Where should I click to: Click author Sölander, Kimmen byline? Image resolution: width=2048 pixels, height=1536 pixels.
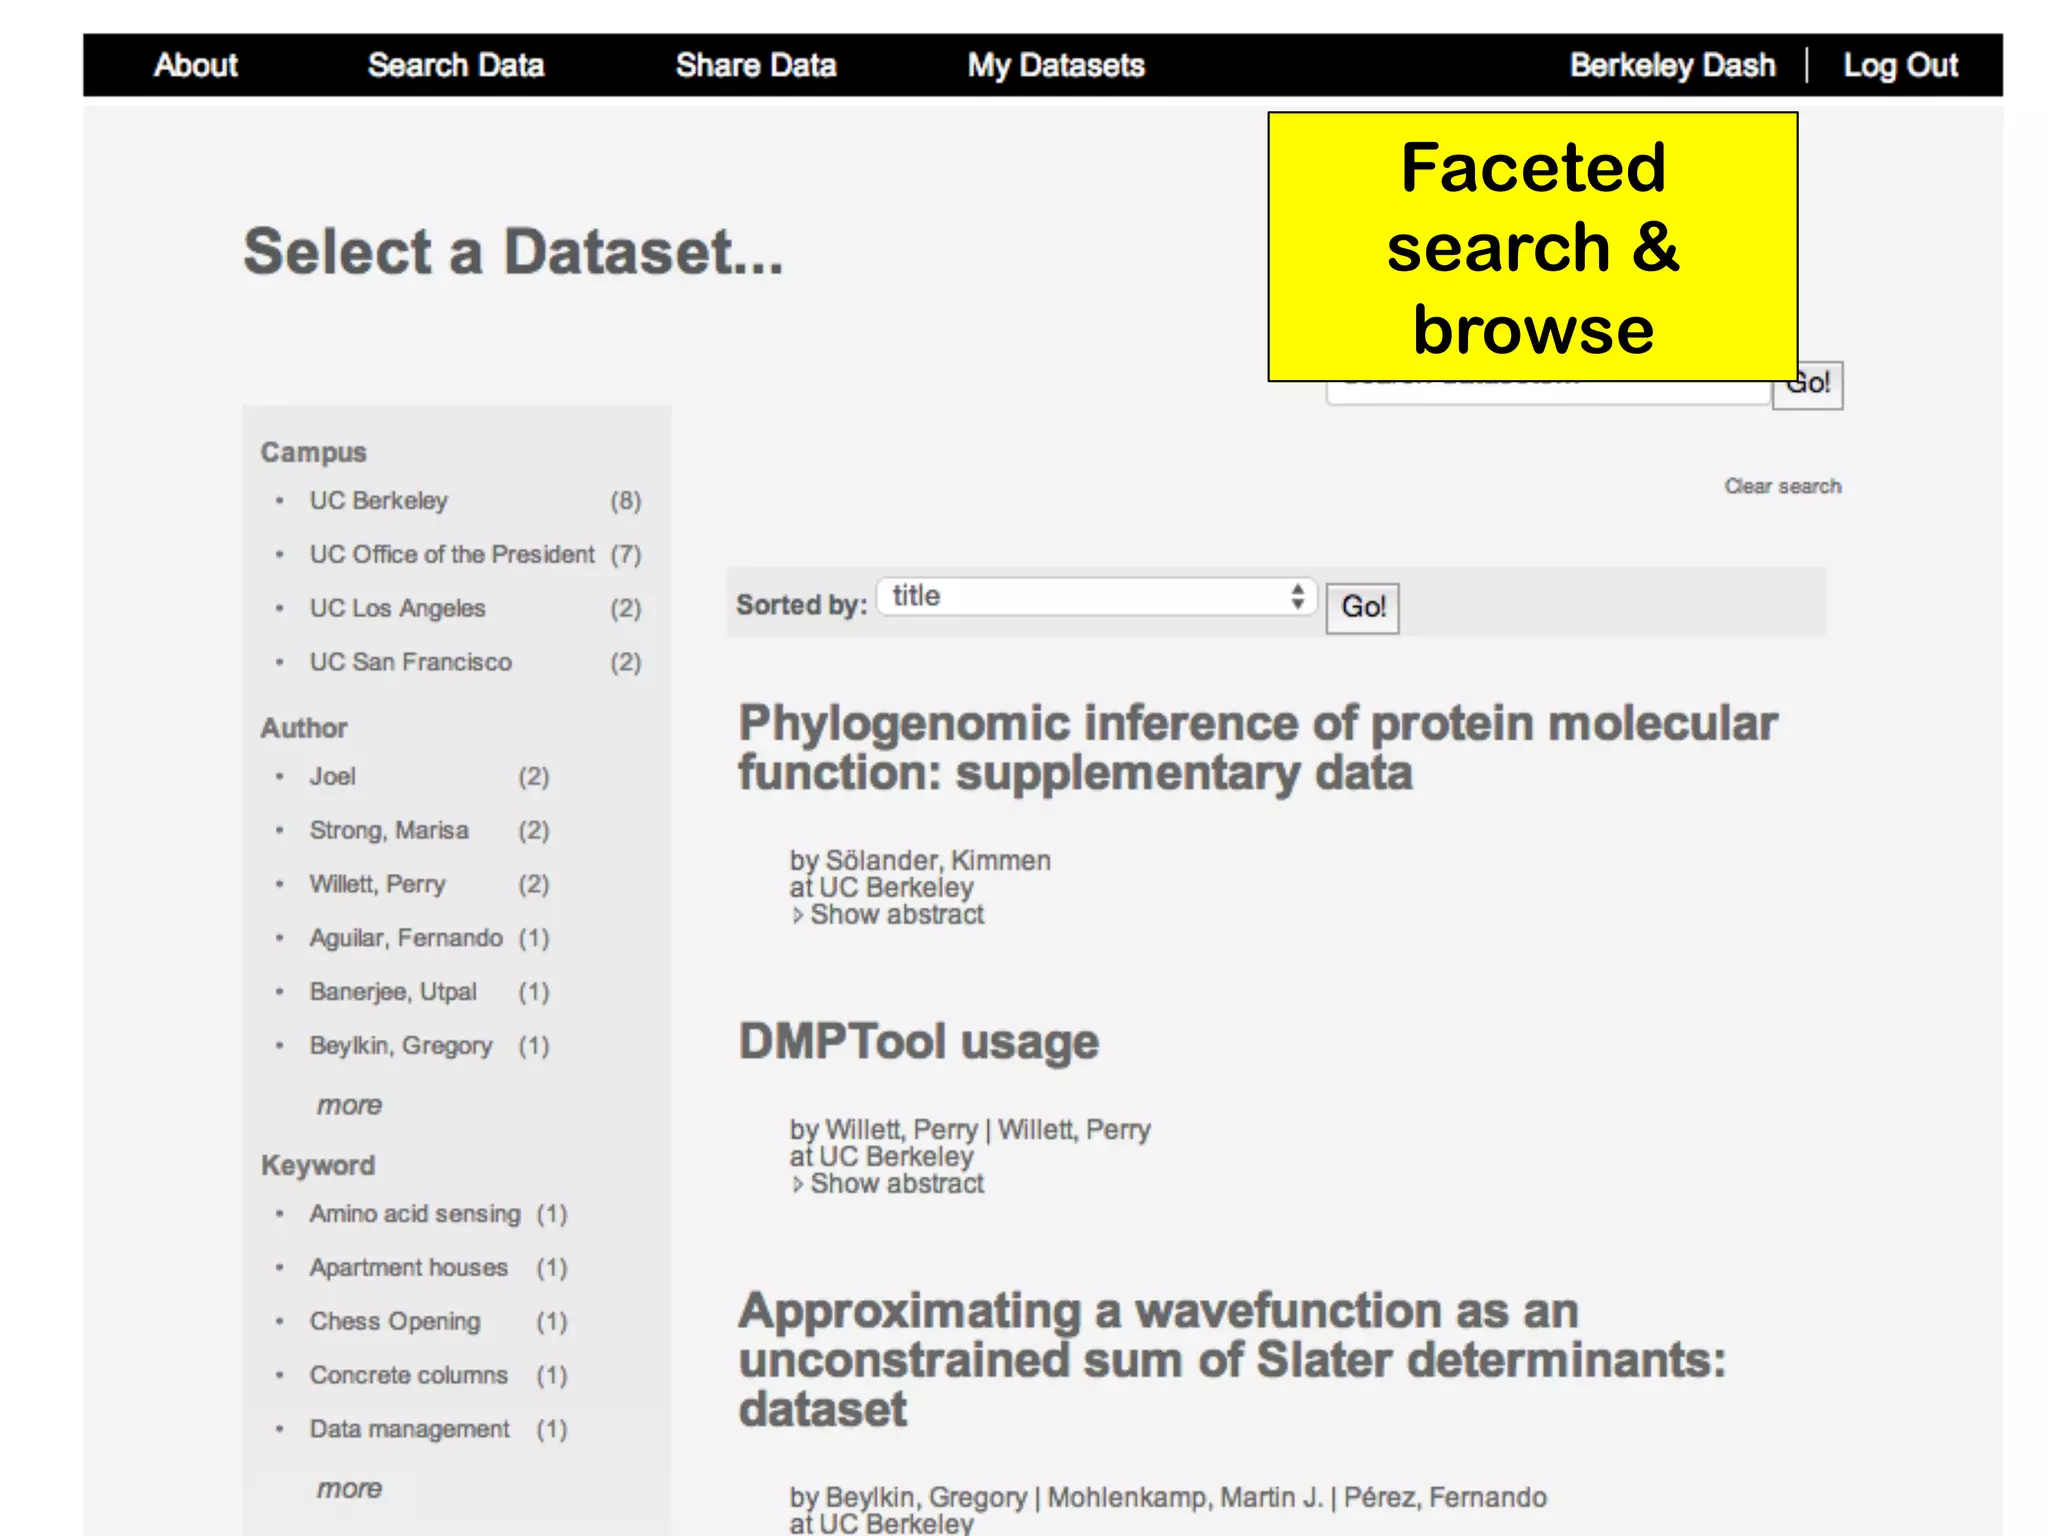pyautogui.click(x=938, y=860)
